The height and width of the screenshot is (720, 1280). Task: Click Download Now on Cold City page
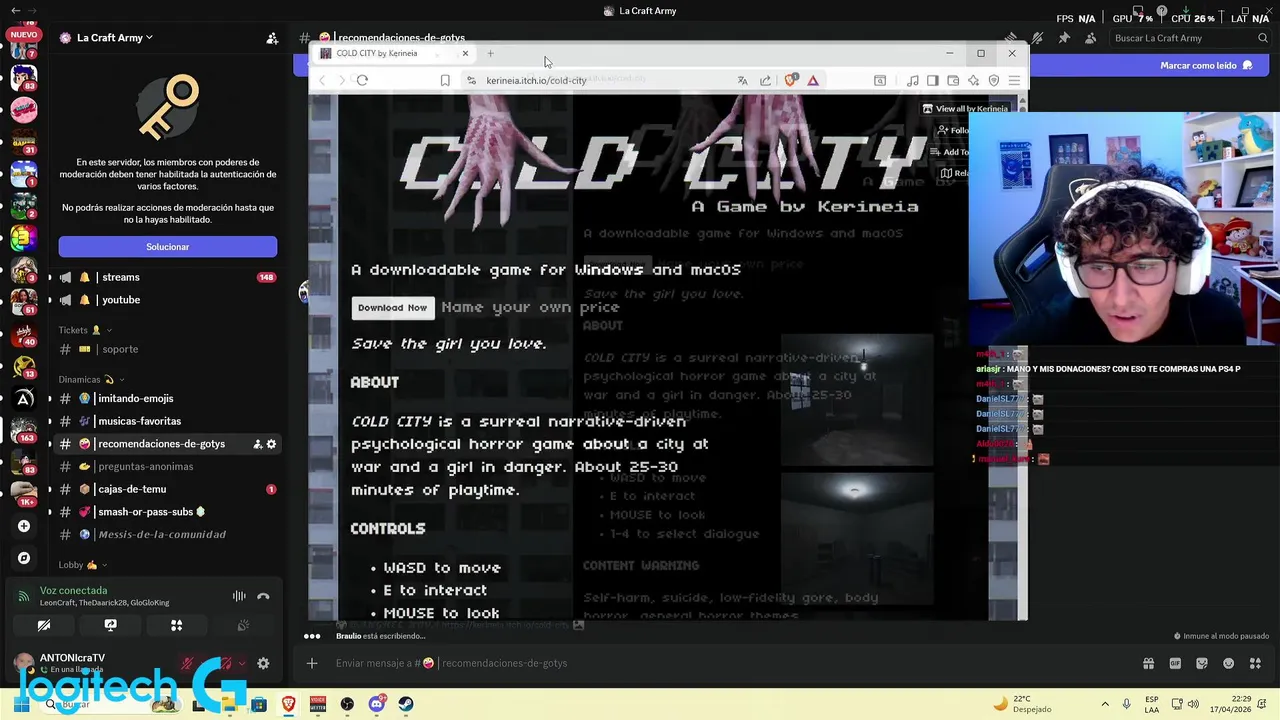tap(392, 308)
